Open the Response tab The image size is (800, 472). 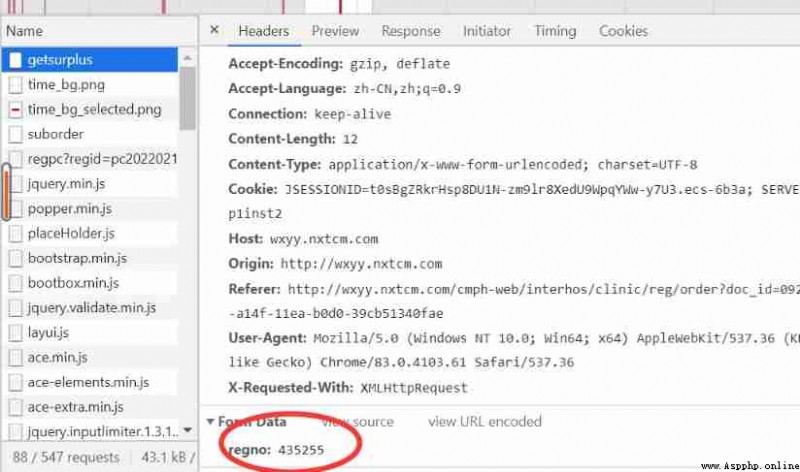coord(411,31)
